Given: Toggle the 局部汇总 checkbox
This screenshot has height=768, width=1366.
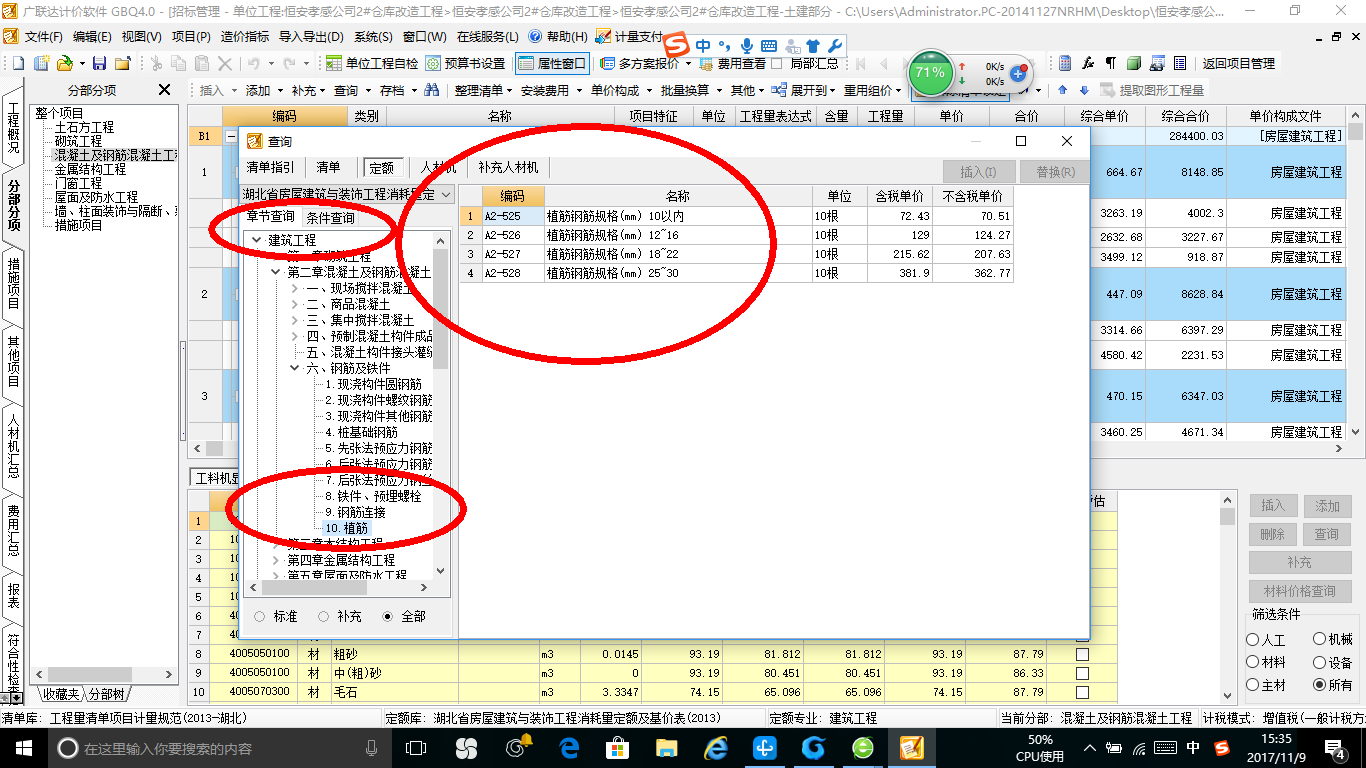Looking at the screenshot, I should pos(777,63).
